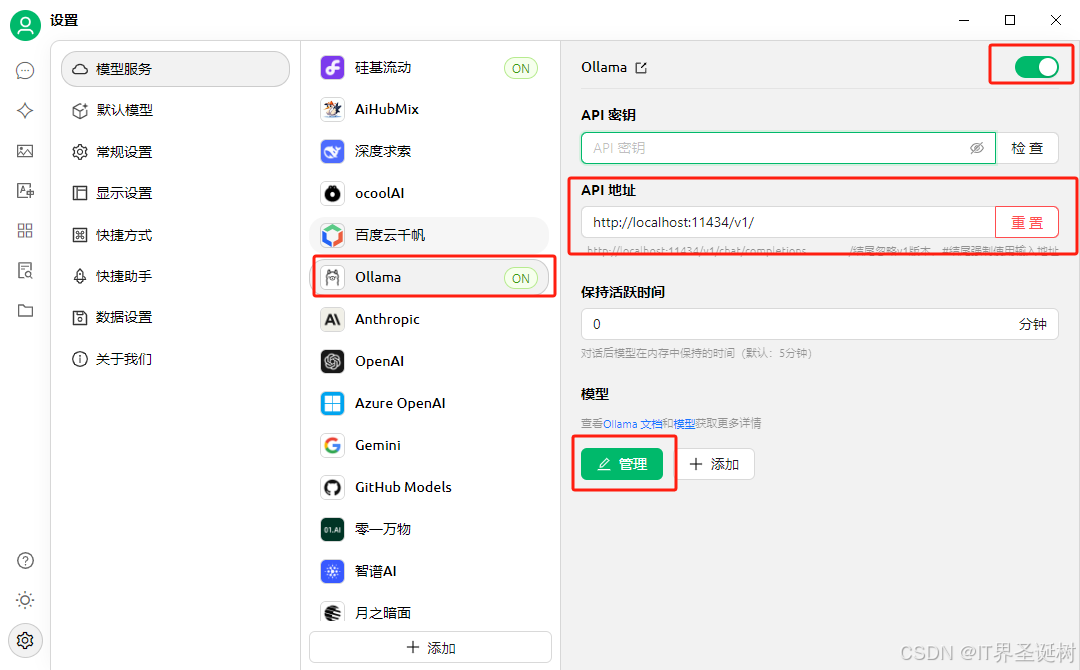Open settings via the gear icon

(25, 640)
